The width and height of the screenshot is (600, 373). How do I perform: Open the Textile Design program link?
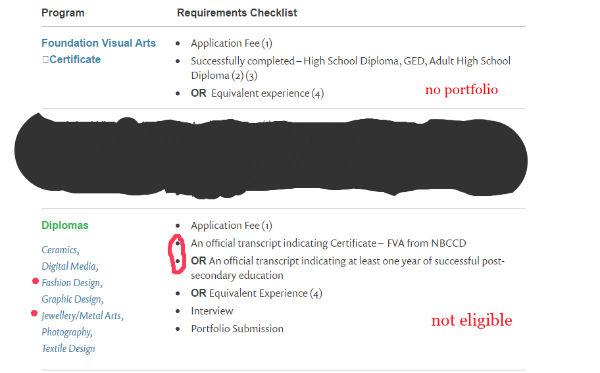68,349
